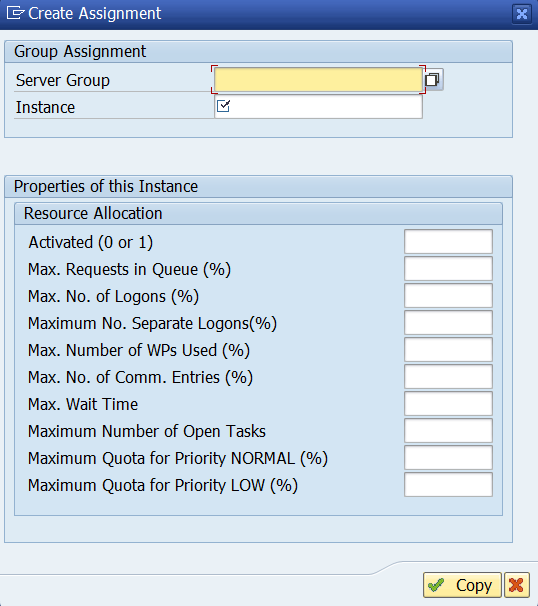The width and height of the screenshot is (538, 606).
Task: Select the Maximum Number of Open Tasks field
Action: click(x=448, y=431)
